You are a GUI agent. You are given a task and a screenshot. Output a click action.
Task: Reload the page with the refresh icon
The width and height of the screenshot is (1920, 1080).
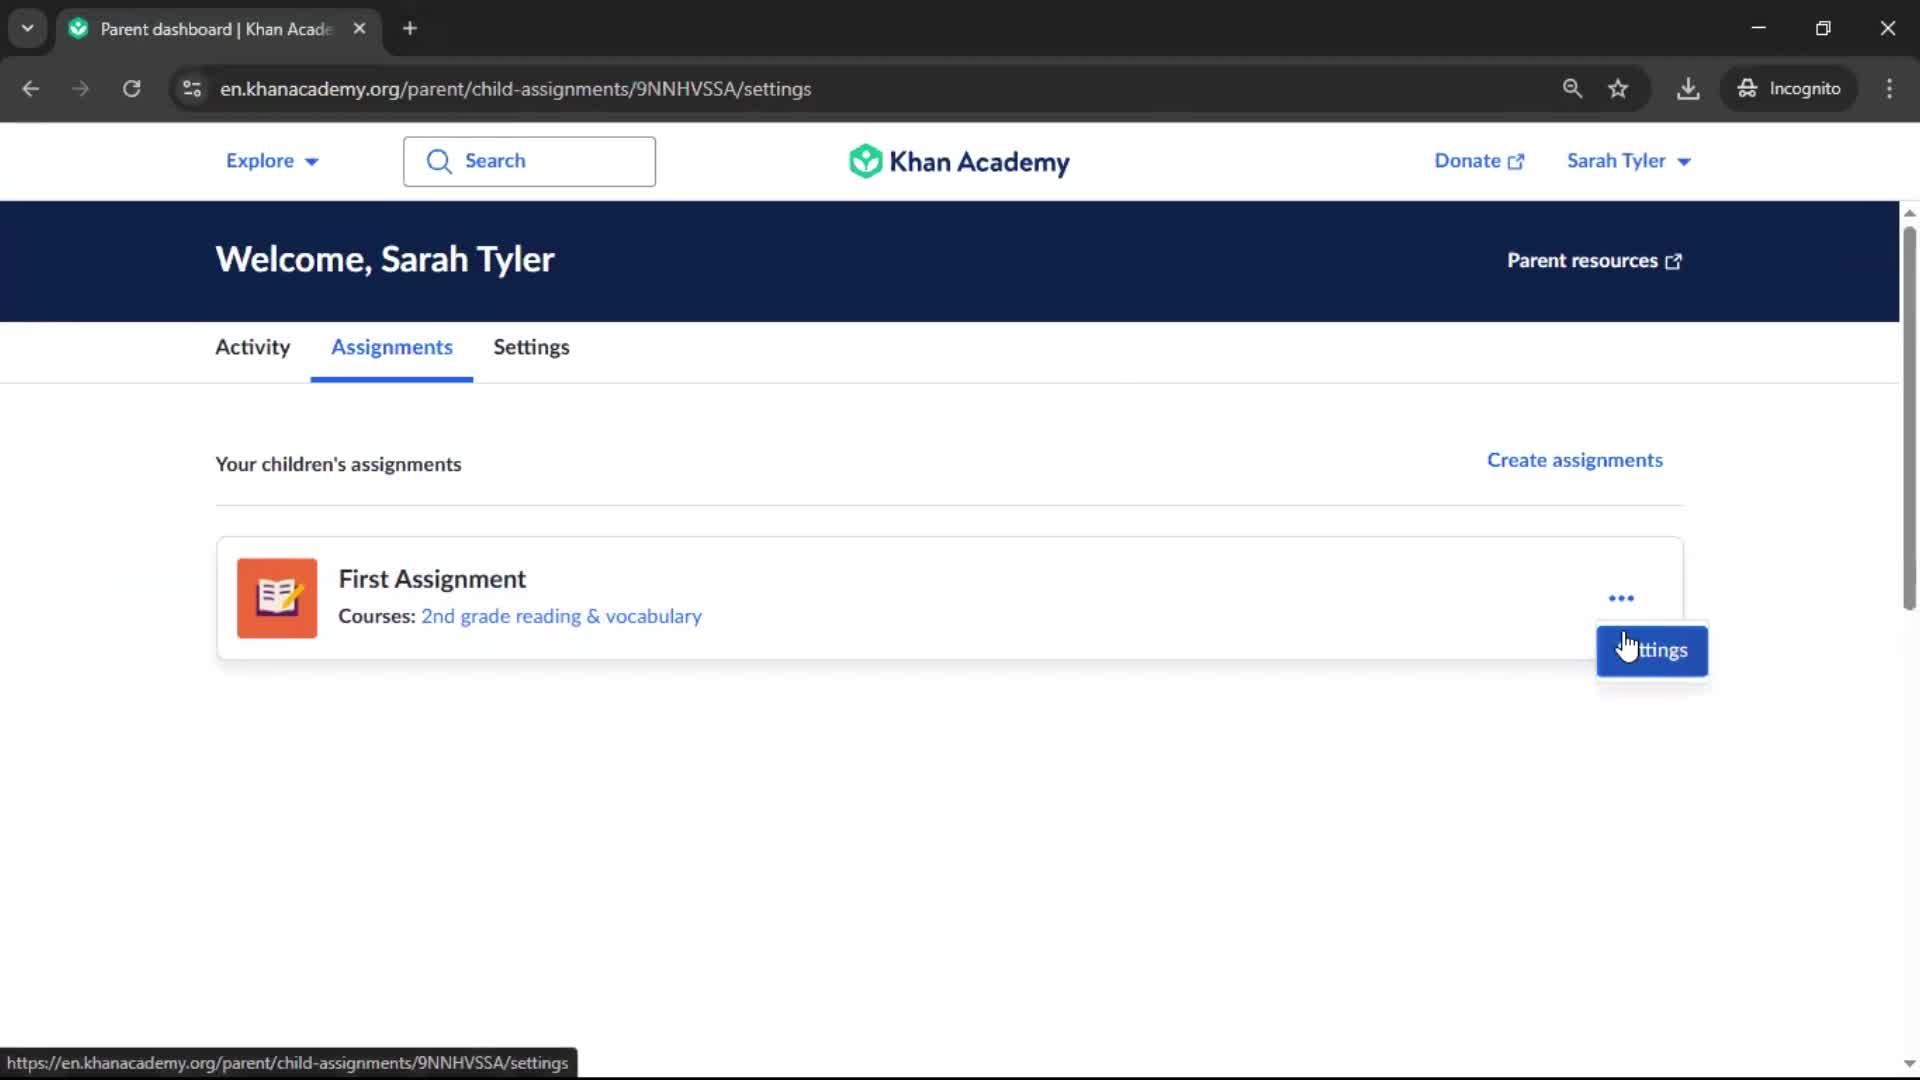pyautogui.click(x=131, y=88)
